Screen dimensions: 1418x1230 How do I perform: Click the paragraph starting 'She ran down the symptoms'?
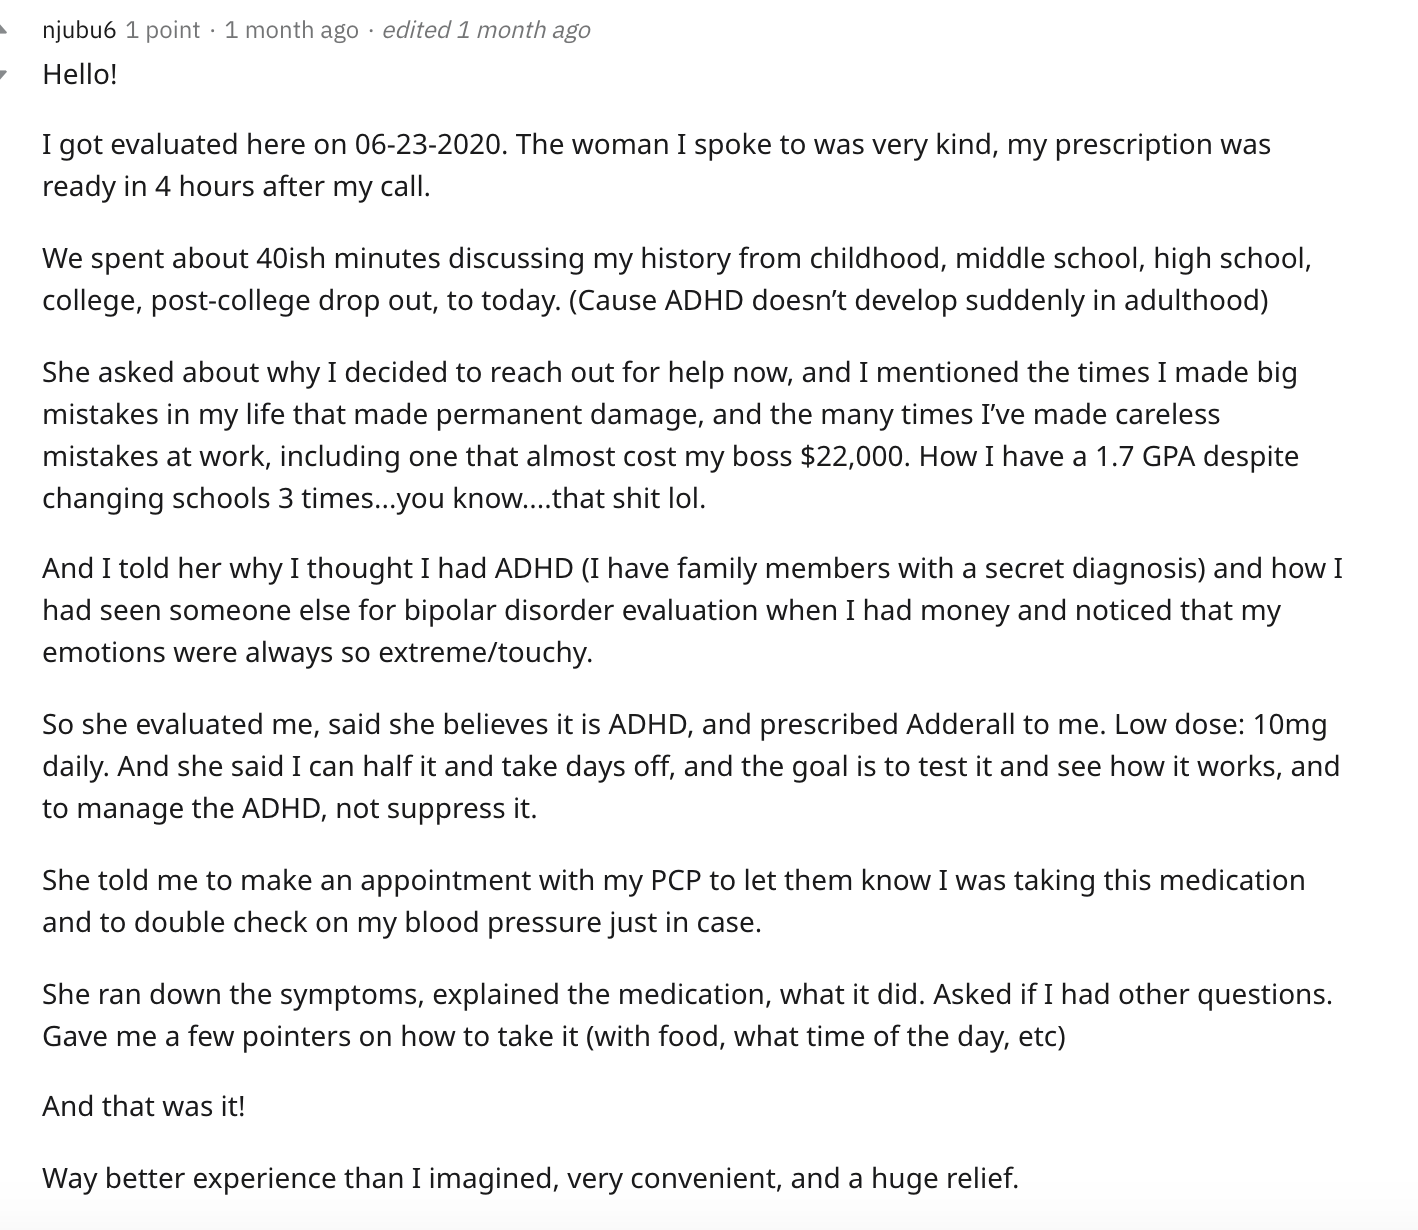click(687, 1015)
